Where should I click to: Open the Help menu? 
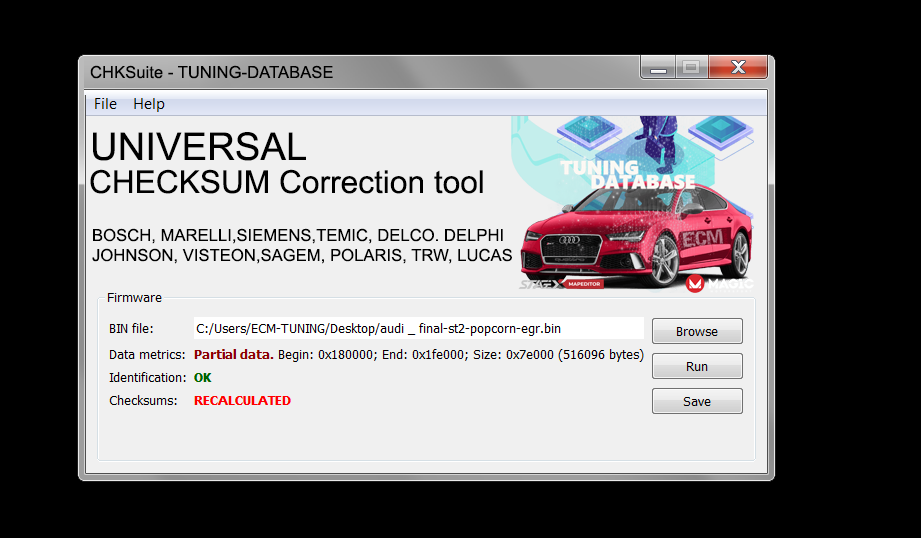149,104
